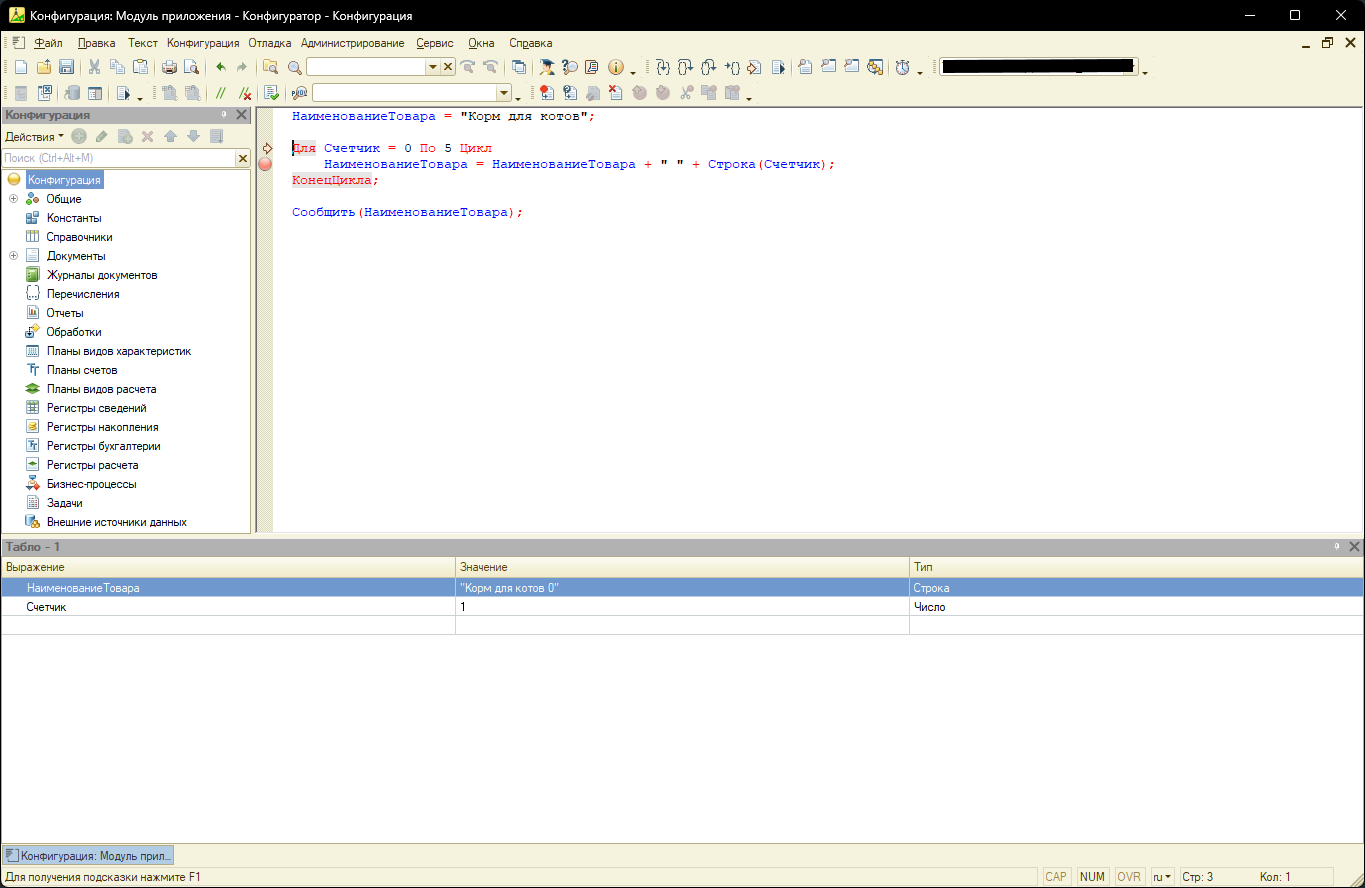Cut selection using the scissors icon
This screenshot has height=888, width=1365.
(x=95, y=67)
